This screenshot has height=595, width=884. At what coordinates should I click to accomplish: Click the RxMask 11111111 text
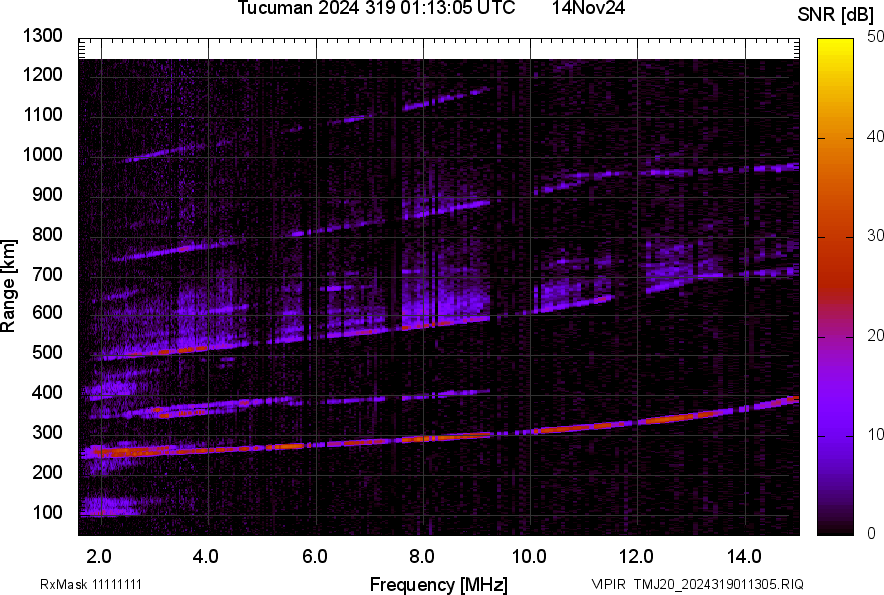pos(91,584)
